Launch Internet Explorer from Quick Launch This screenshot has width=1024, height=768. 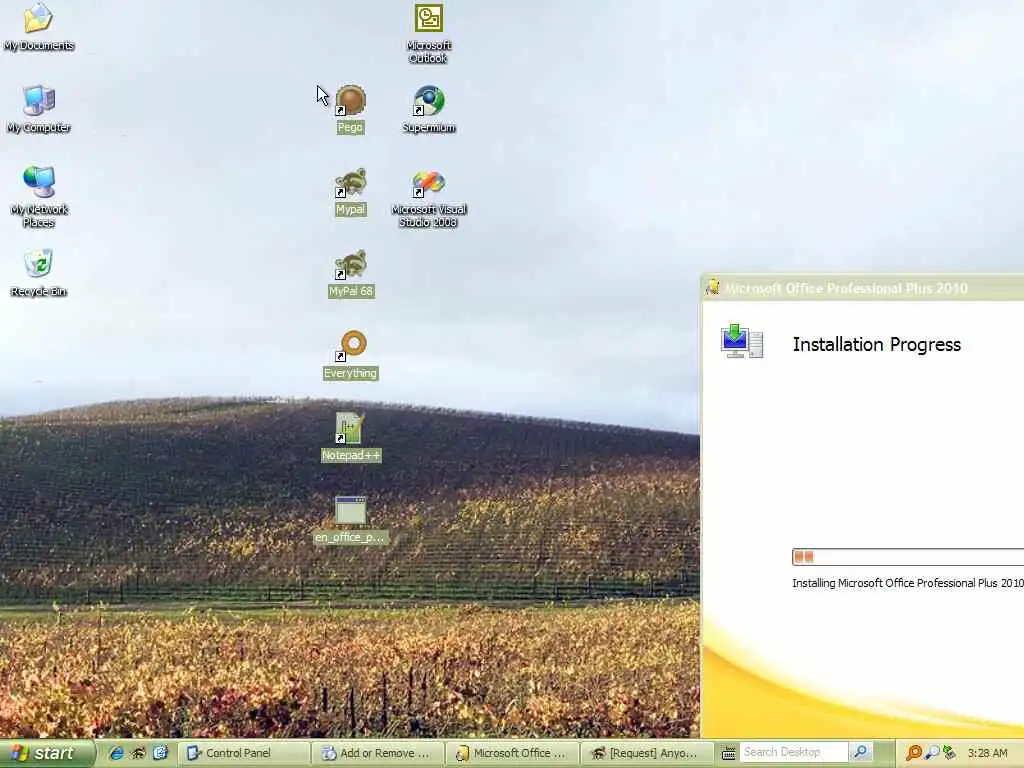click(x=116, y=753)
